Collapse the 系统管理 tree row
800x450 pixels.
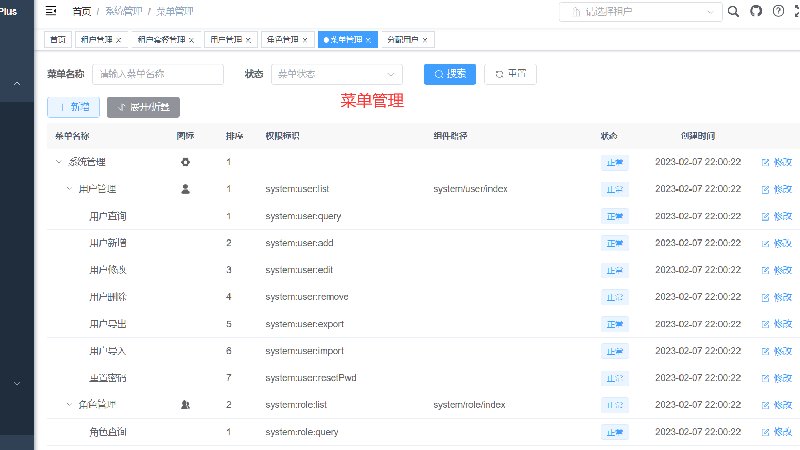tap(58, 162)
